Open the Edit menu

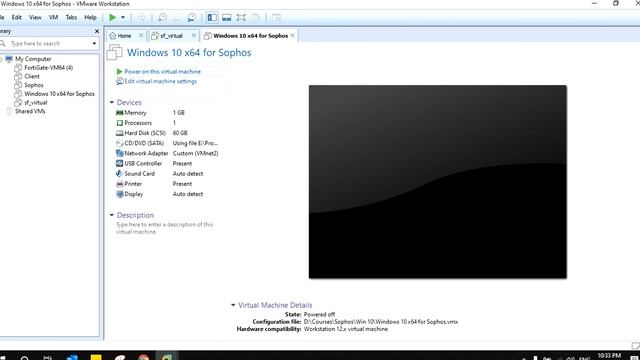click(x=17, y=17)
